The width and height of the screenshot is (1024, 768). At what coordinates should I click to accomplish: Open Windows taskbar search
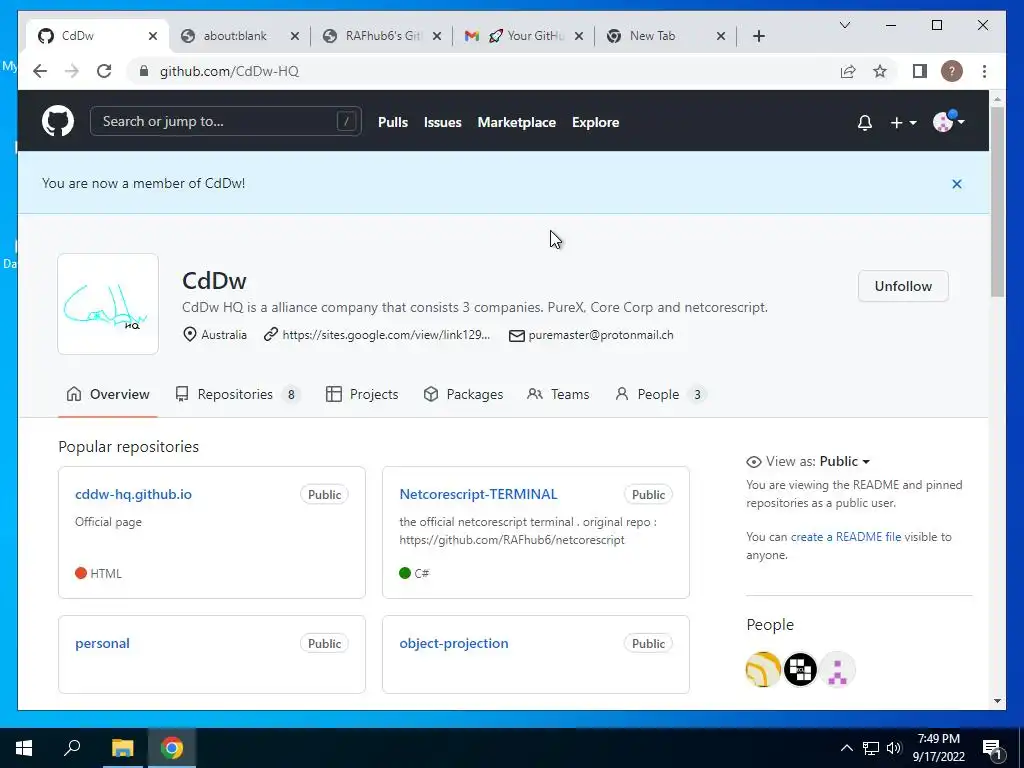tap(72, 748)
